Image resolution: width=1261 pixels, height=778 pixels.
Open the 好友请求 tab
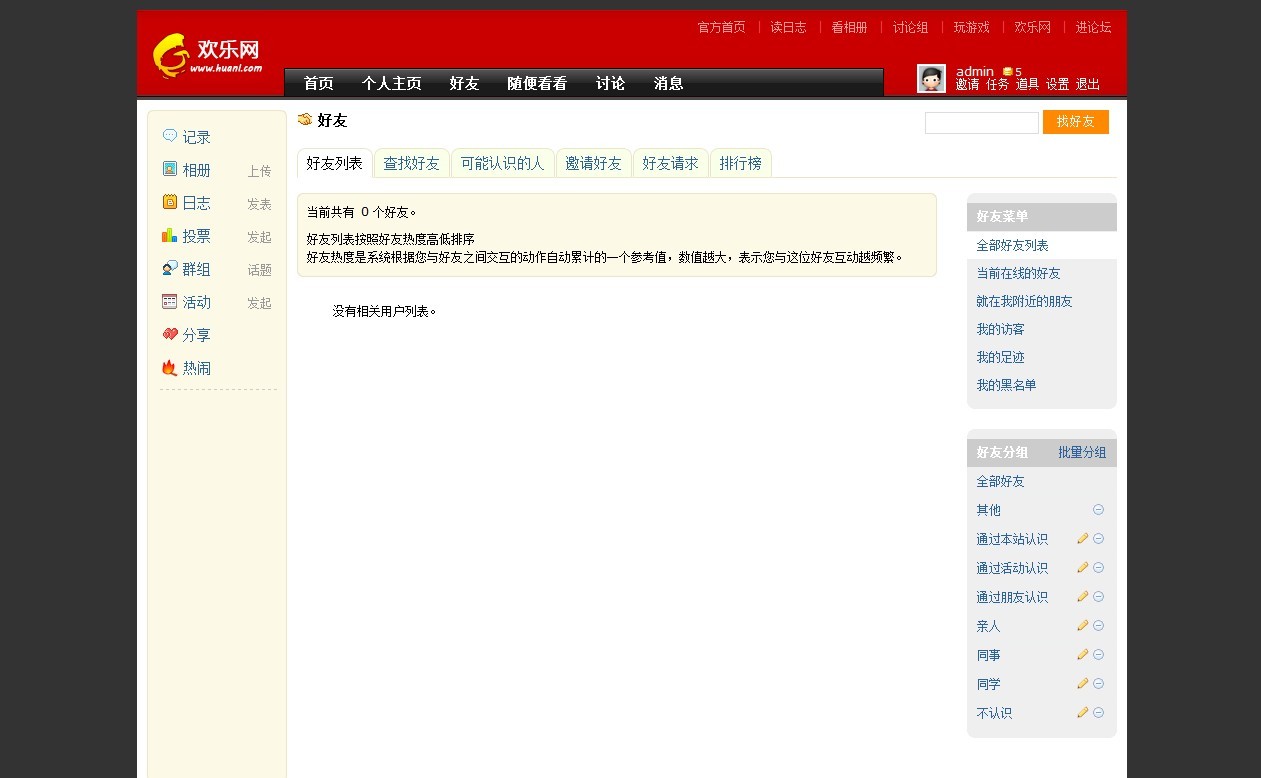(x=670, y=163)
